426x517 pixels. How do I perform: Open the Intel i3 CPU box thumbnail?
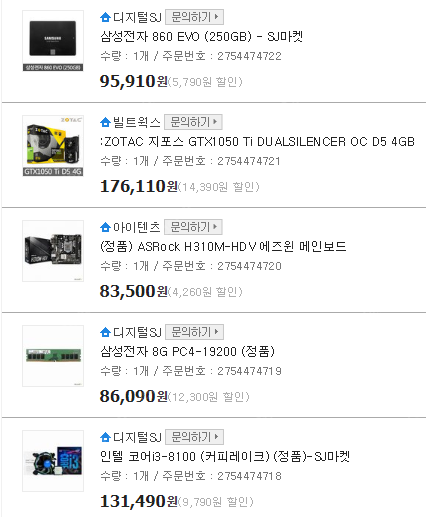pyautogui.click(x=53, y=461)
